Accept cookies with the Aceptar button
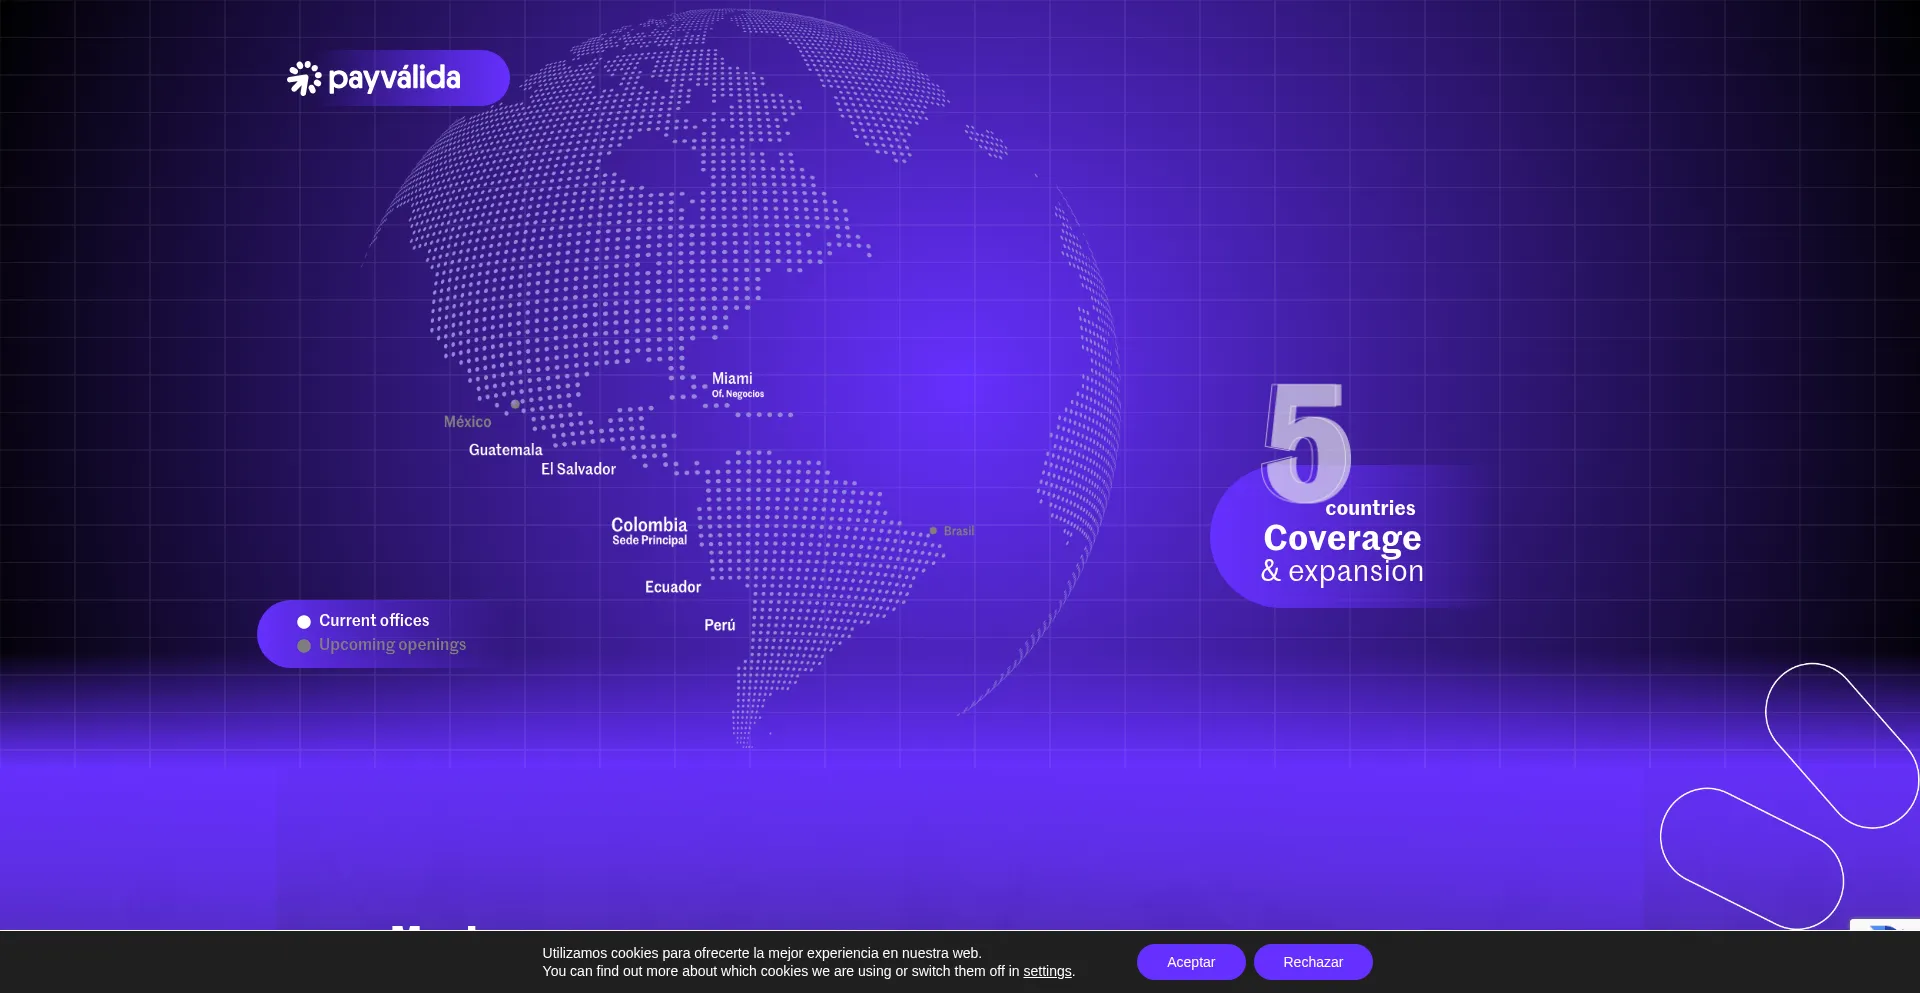Viewport: 1920px width, 993px height. coord(1190,962)
